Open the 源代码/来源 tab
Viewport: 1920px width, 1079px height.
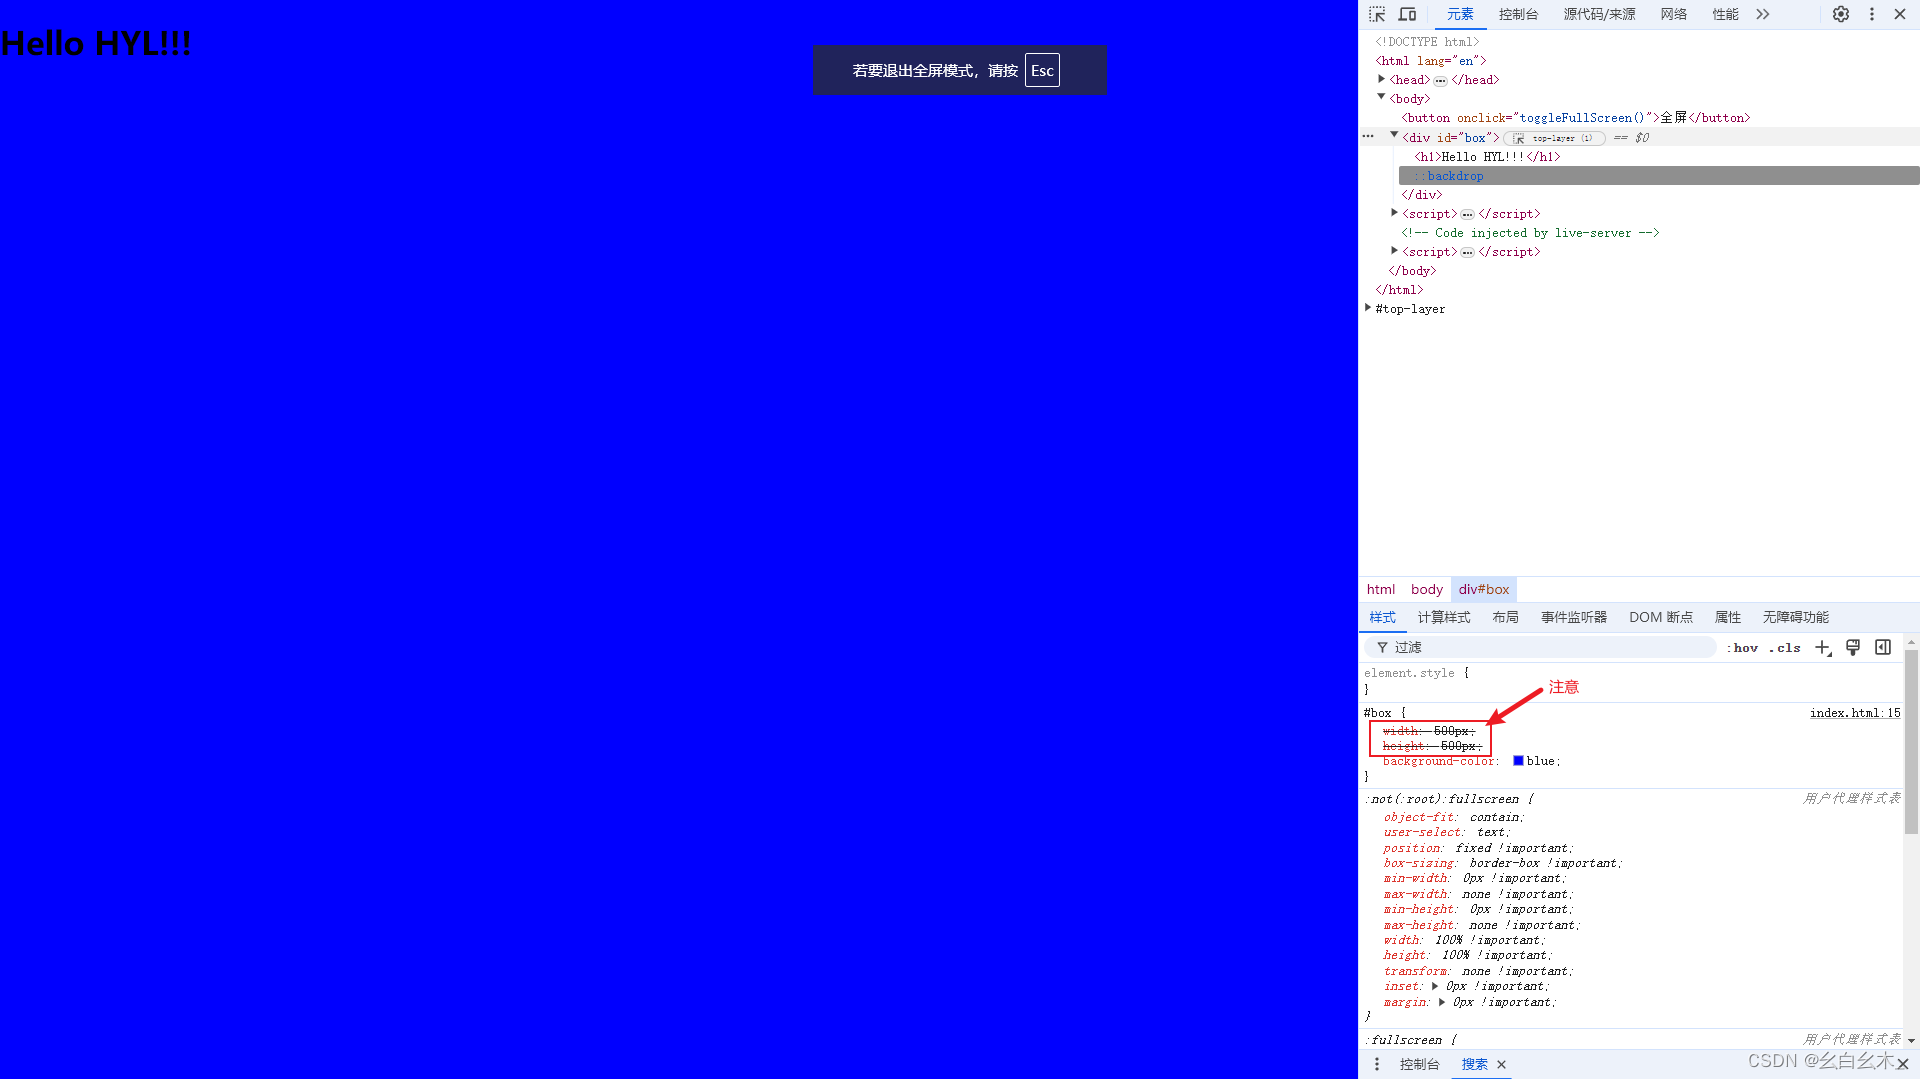1599,14
